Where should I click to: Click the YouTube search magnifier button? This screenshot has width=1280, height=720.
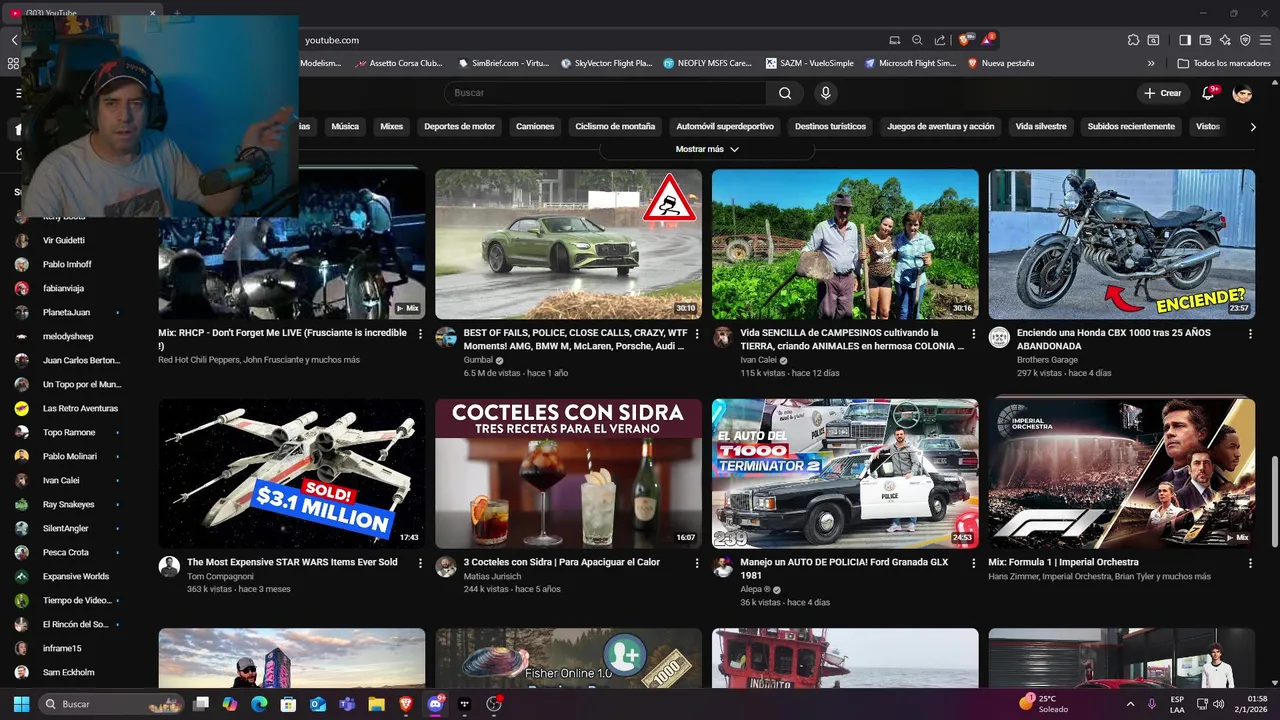(785, 93)
